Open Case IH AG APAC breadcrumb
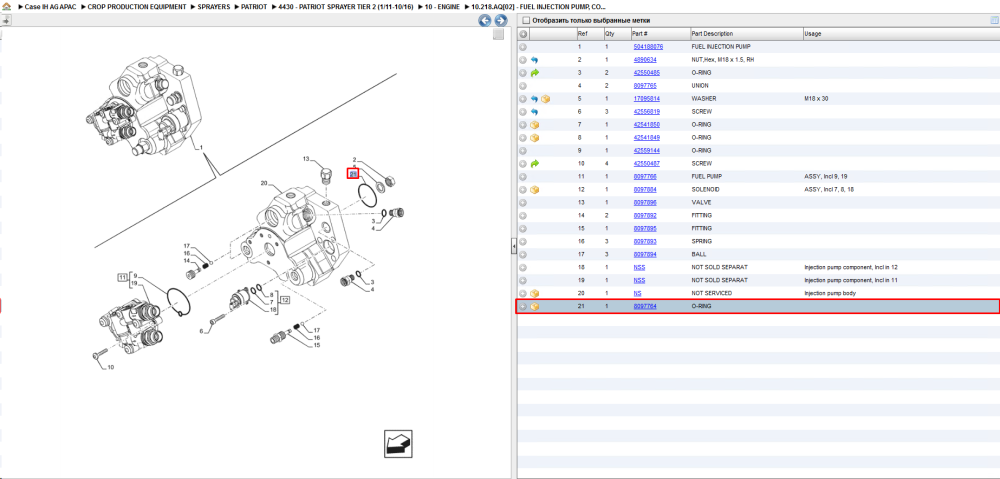The image size is (1000, 479). (50, 6)
